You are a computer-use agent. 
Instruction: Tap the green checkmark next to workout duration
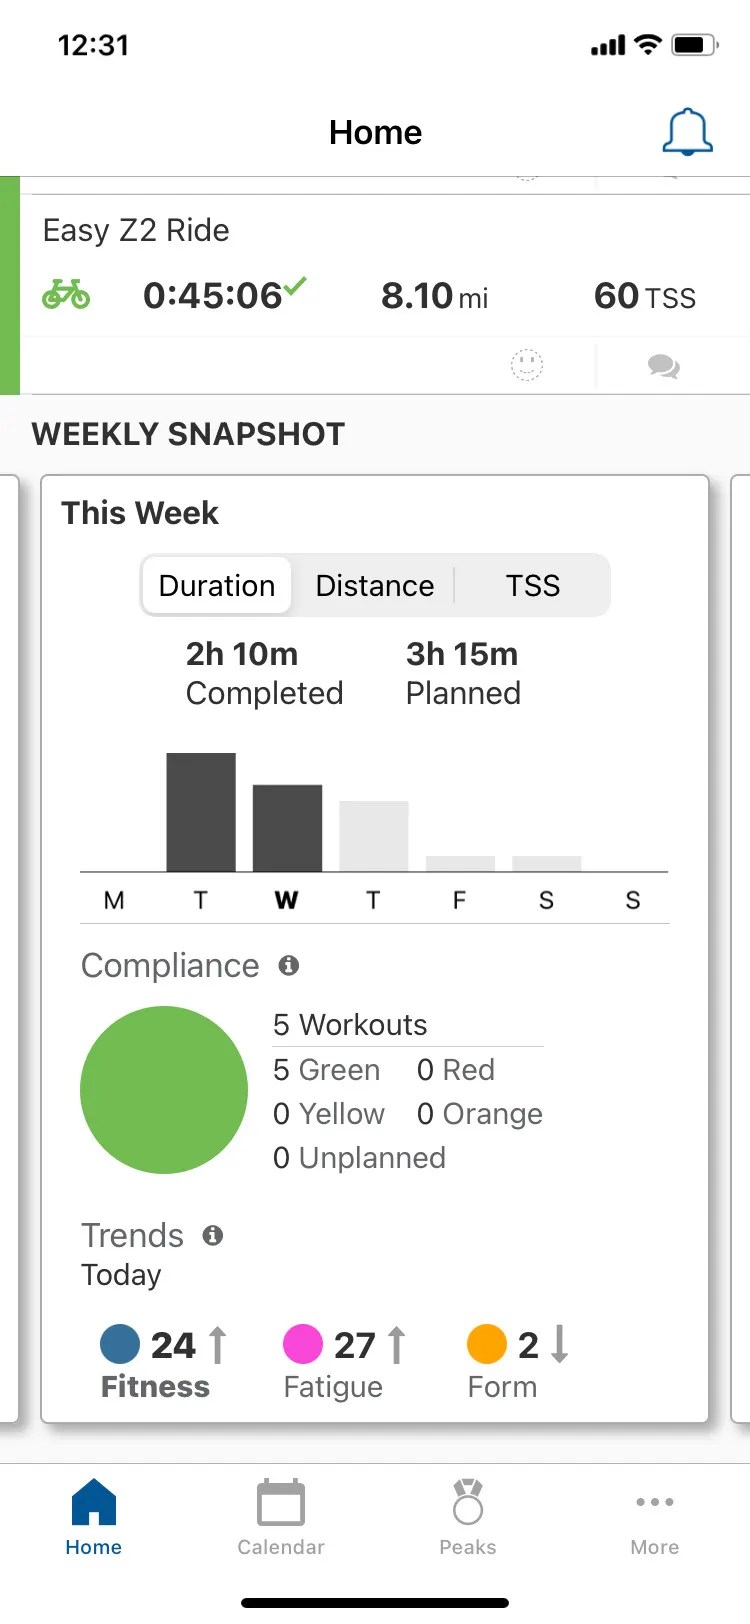(293, 286)
